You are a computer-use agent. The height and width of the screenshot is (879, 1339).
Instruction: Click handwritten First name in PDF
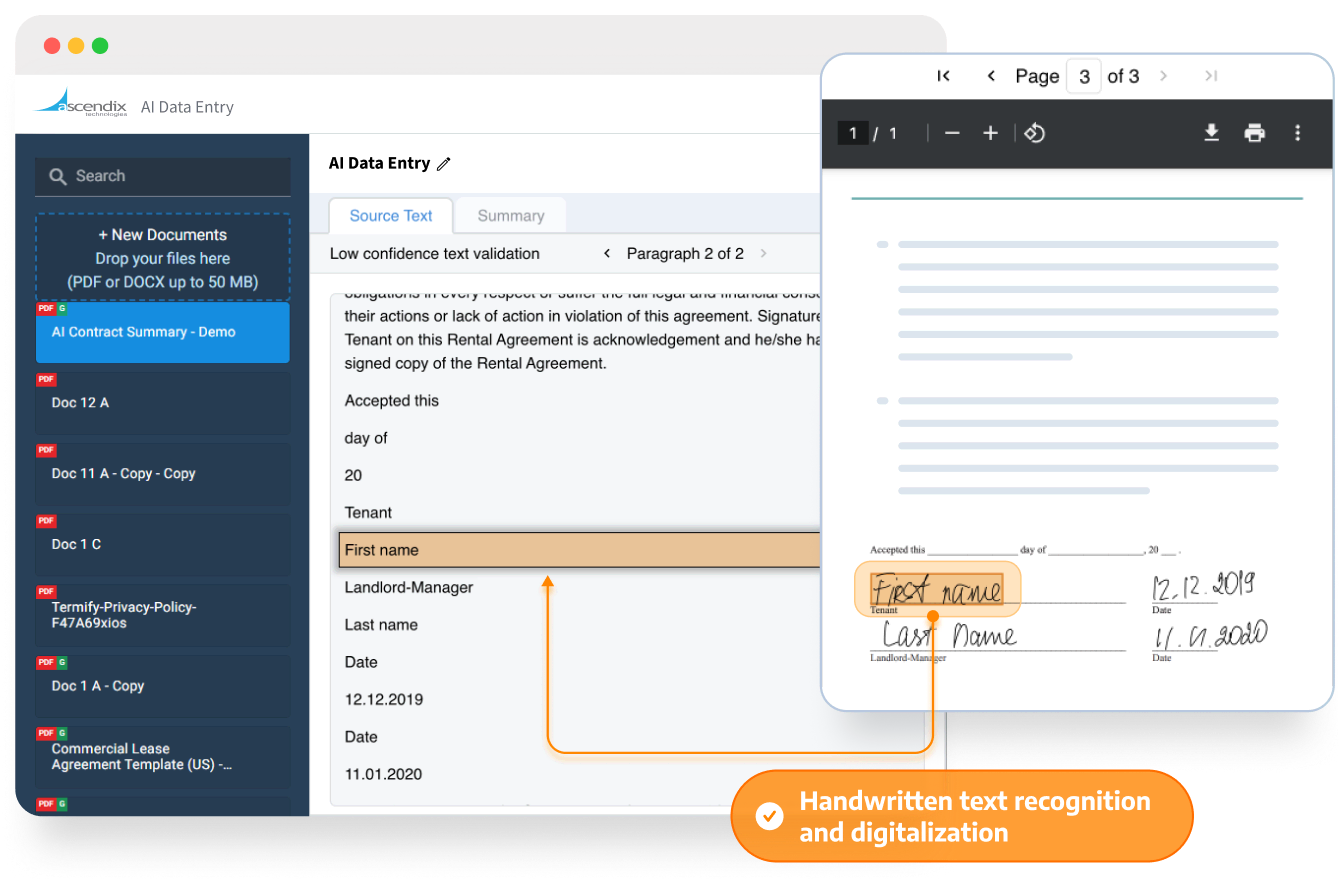937,588
